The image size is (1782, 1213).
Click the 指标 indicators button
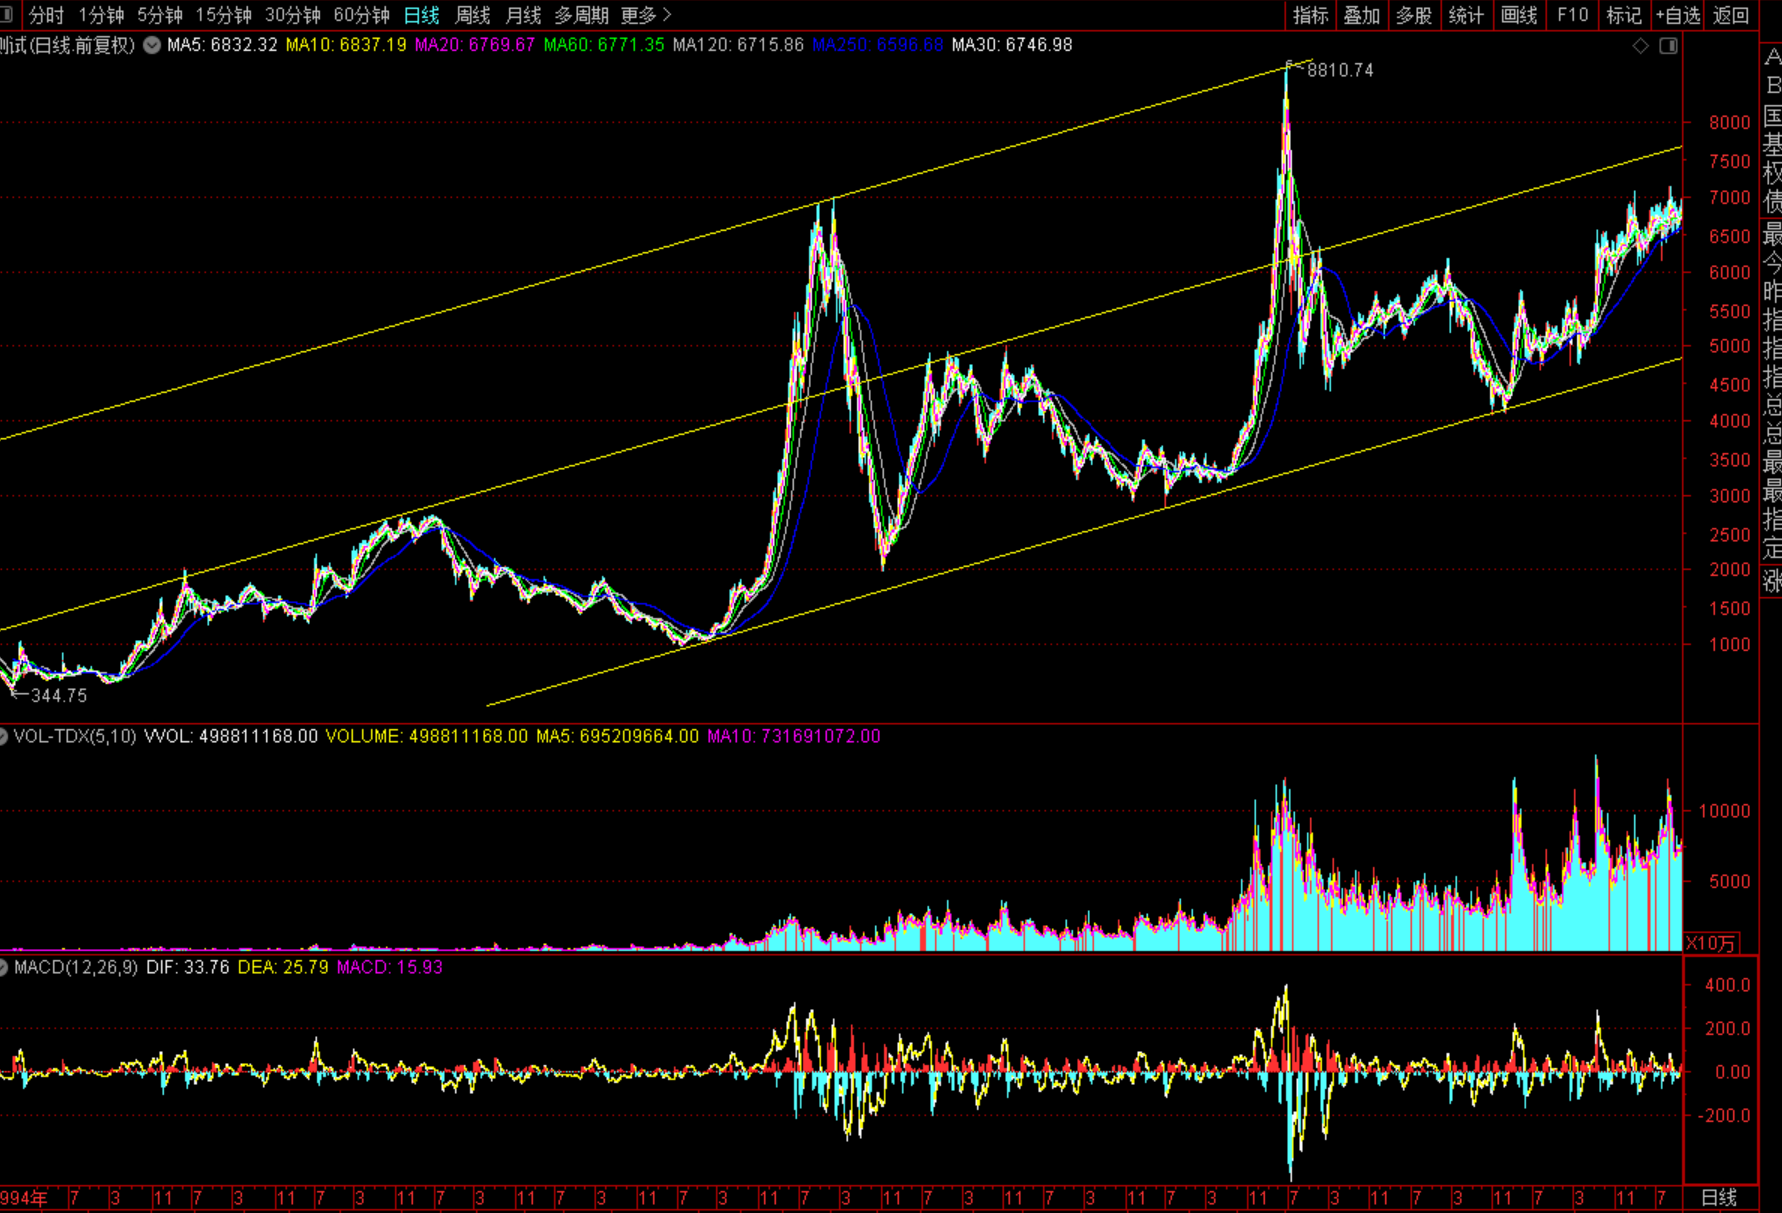click(x=1311, y=15)
